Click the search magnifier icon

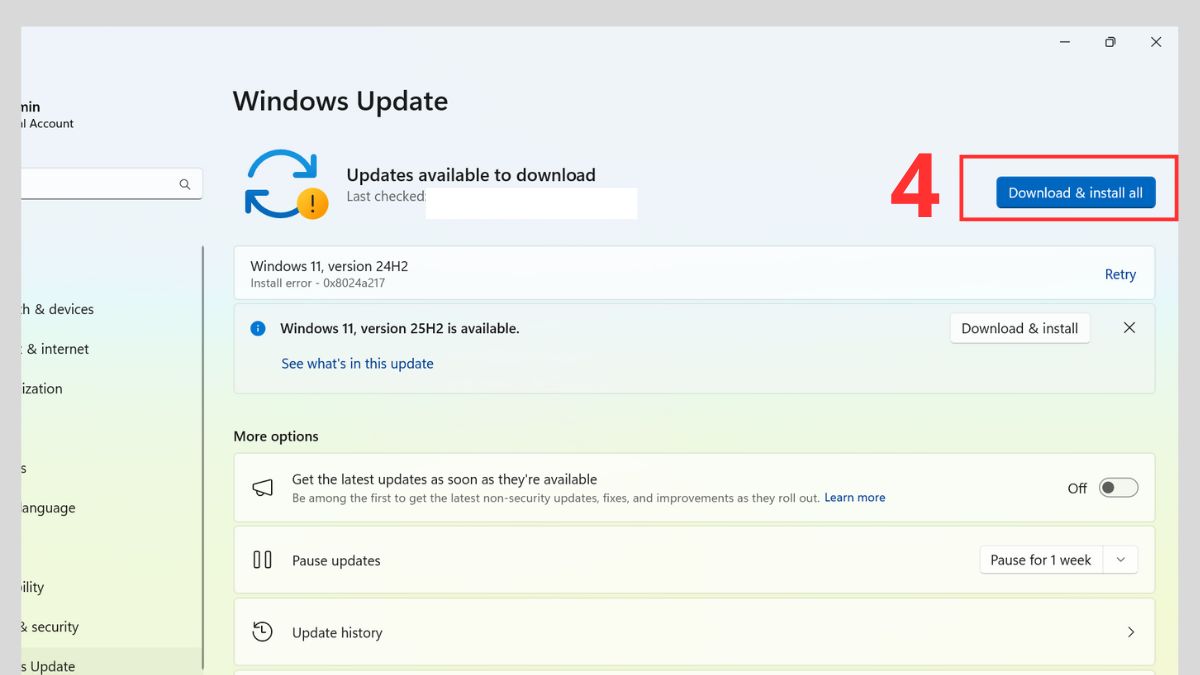click(x=185, y=183)
